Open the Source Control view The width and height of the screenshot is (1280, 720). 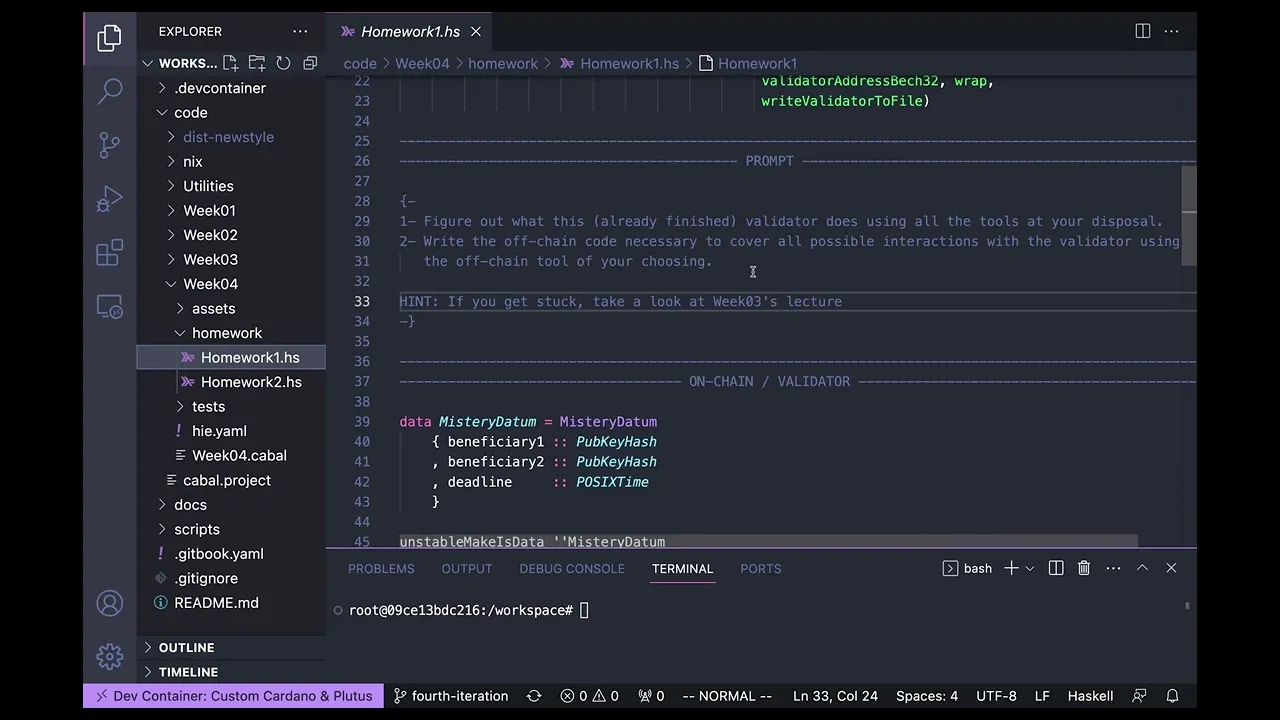(x=110, y=145)
